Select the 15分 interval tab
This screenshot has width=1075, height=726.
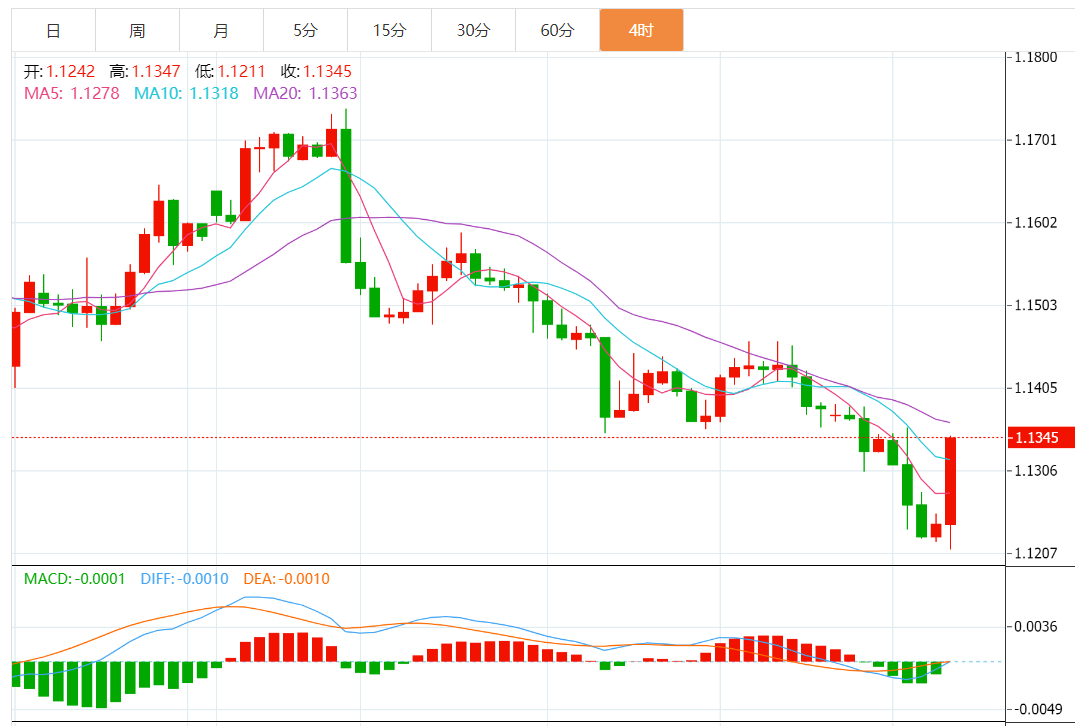(389, 30)
